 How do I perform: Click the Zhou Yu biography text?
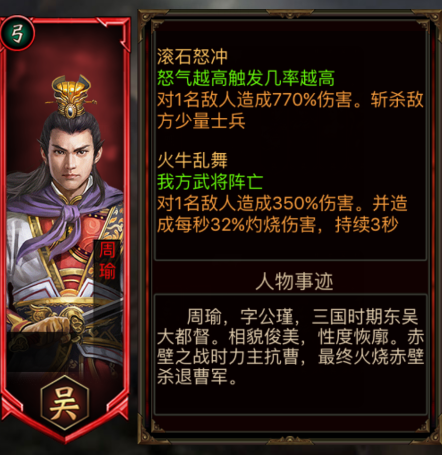tap(290, 347)
